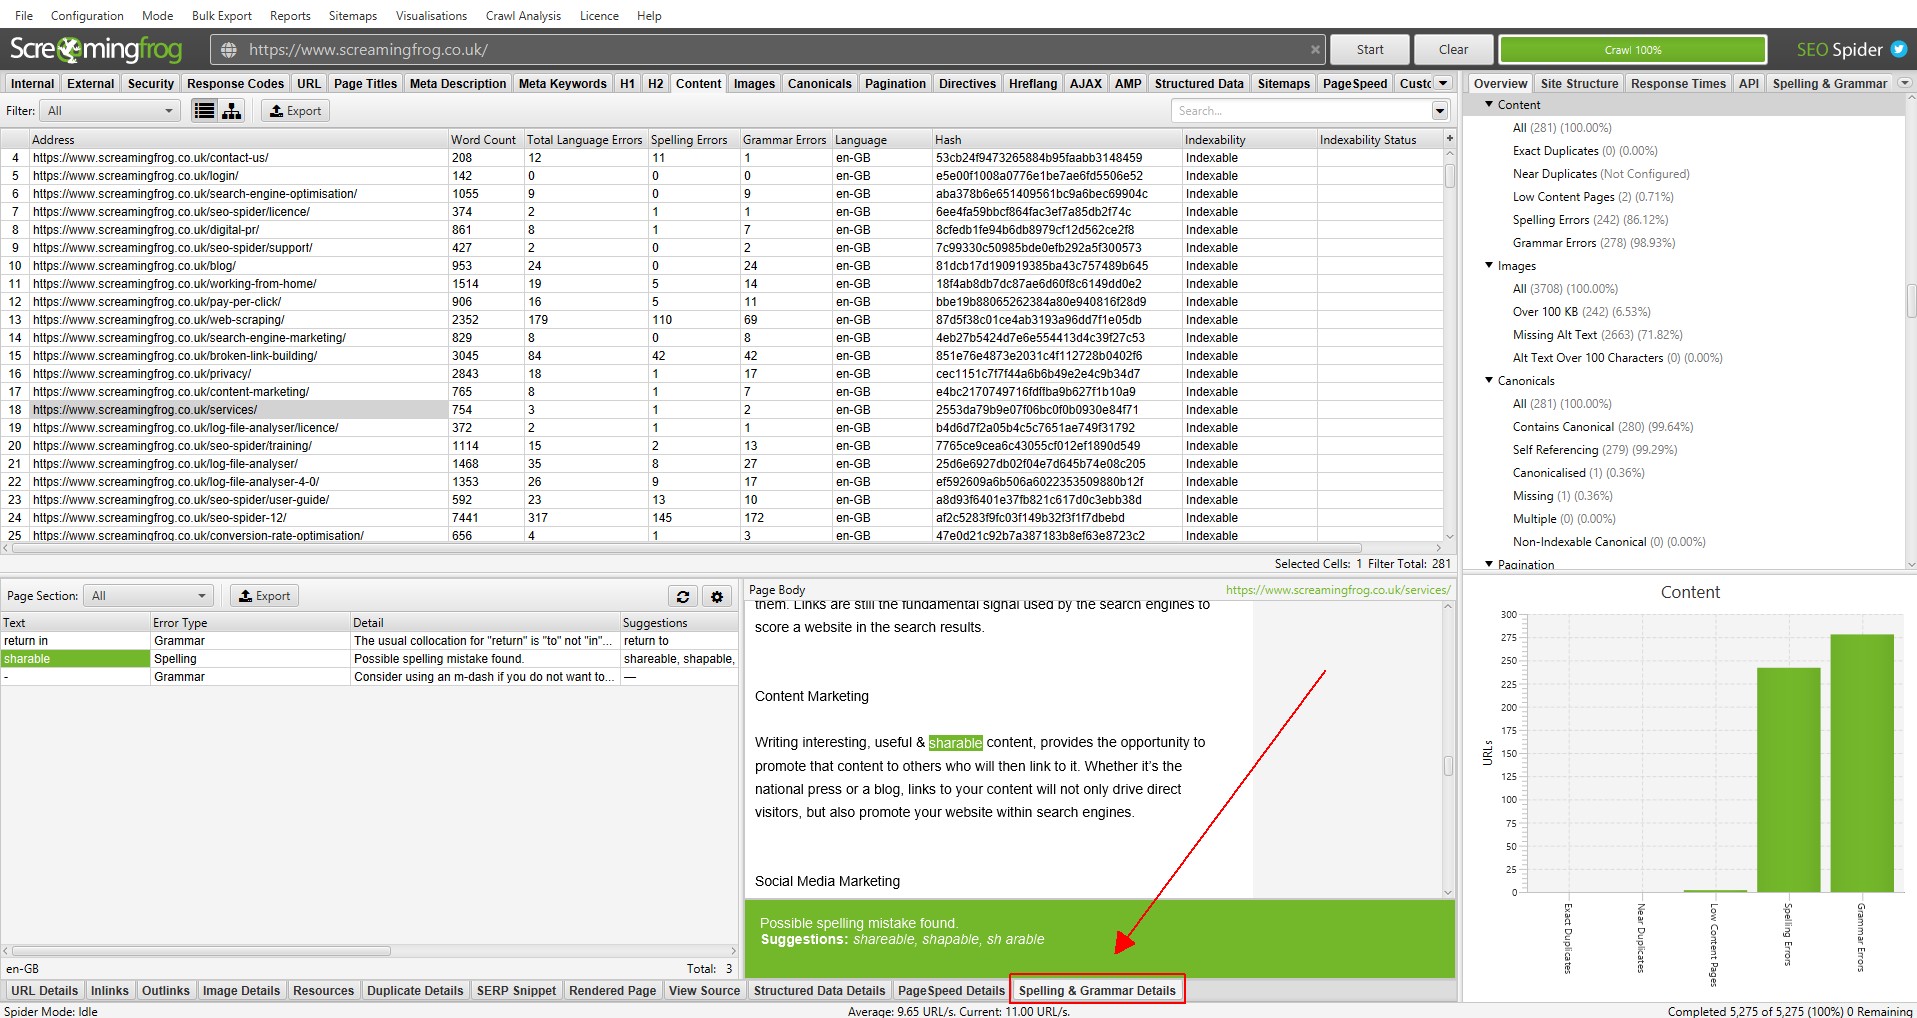
Task: Refresh the Spelling & Grammar details panel
Action: pos(683,596)
